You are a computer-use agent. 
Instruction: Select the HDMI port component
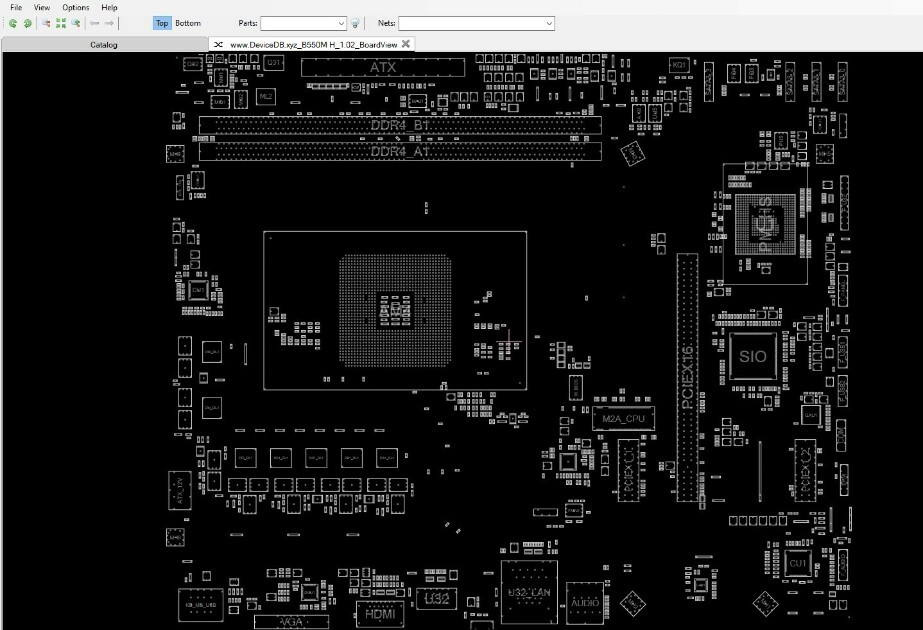tap(380, 614)
